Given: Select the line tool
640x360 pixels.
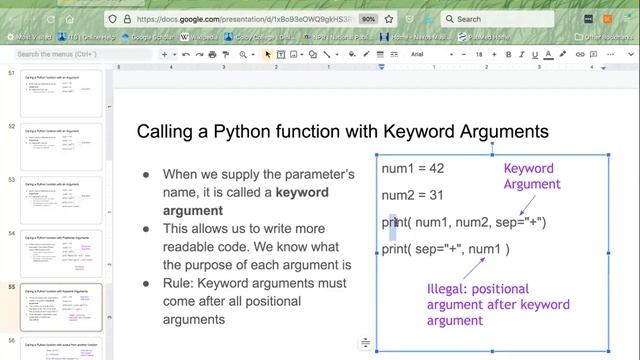Looking at the screenshot, I should [327, 54].
